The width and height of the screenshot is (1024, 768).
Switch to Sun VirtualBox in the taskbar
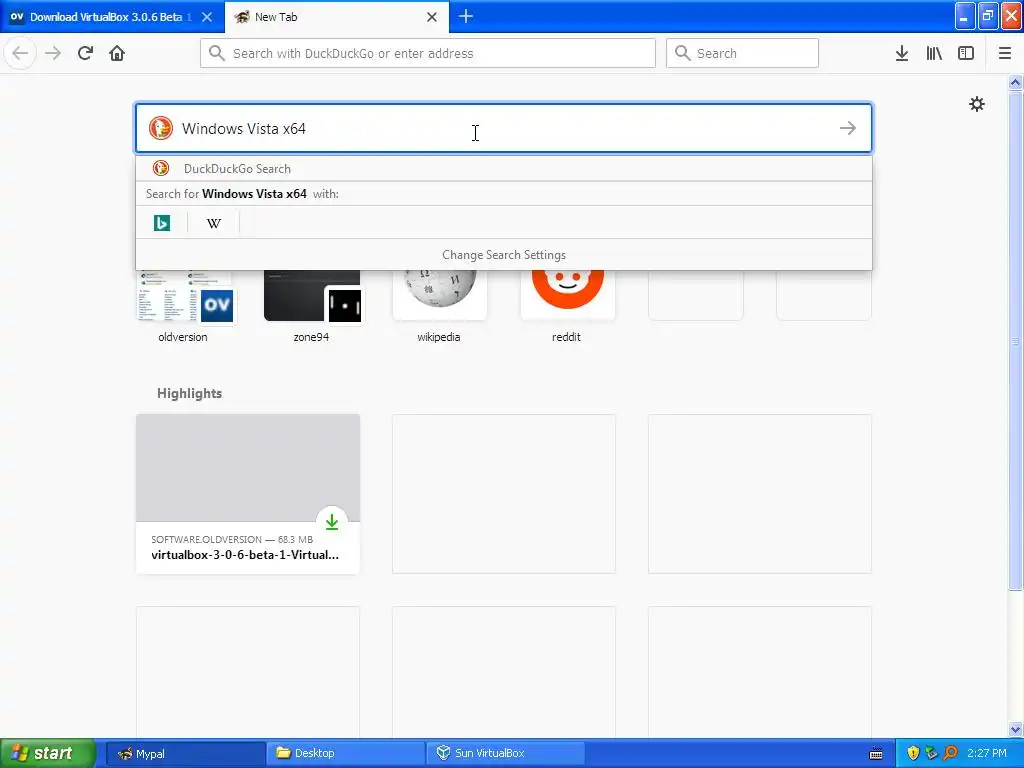pos(505,753)
